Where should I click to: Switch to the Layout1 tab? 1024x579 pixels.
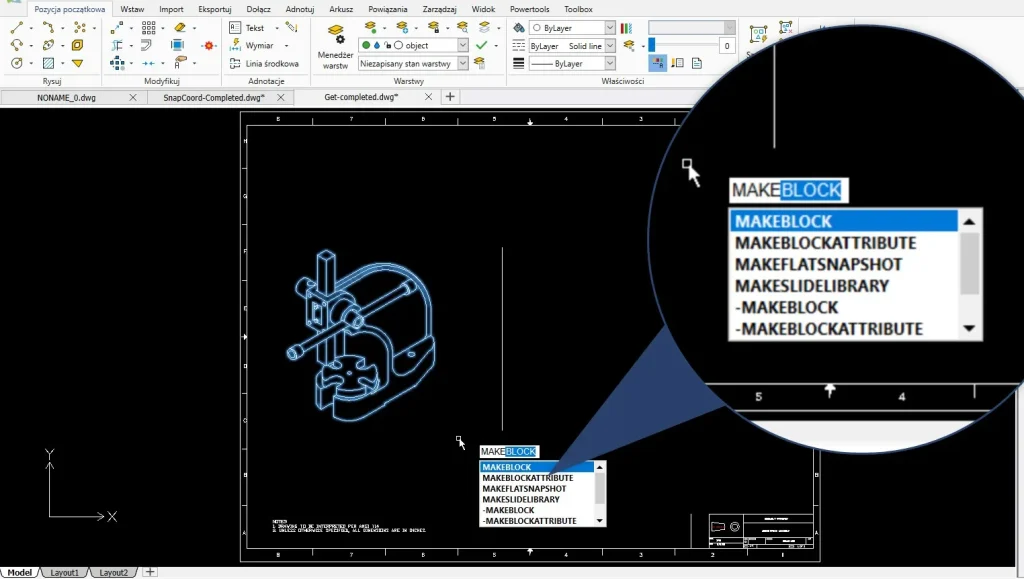(65, 572)
